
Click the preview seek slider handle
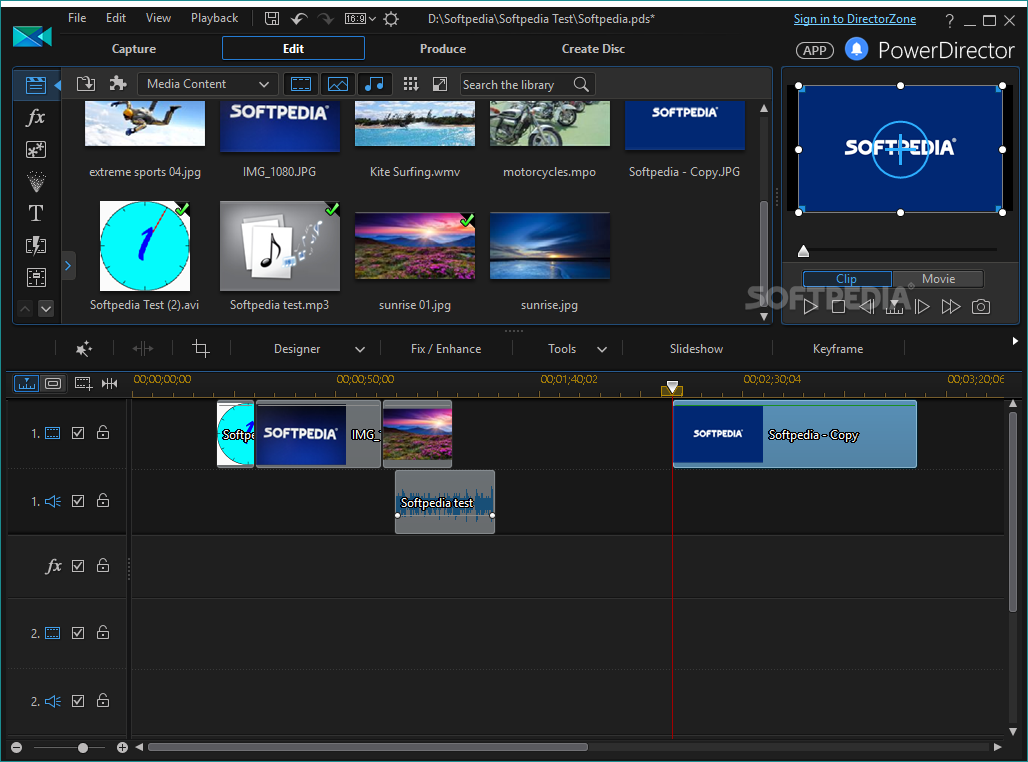(803, 251)
